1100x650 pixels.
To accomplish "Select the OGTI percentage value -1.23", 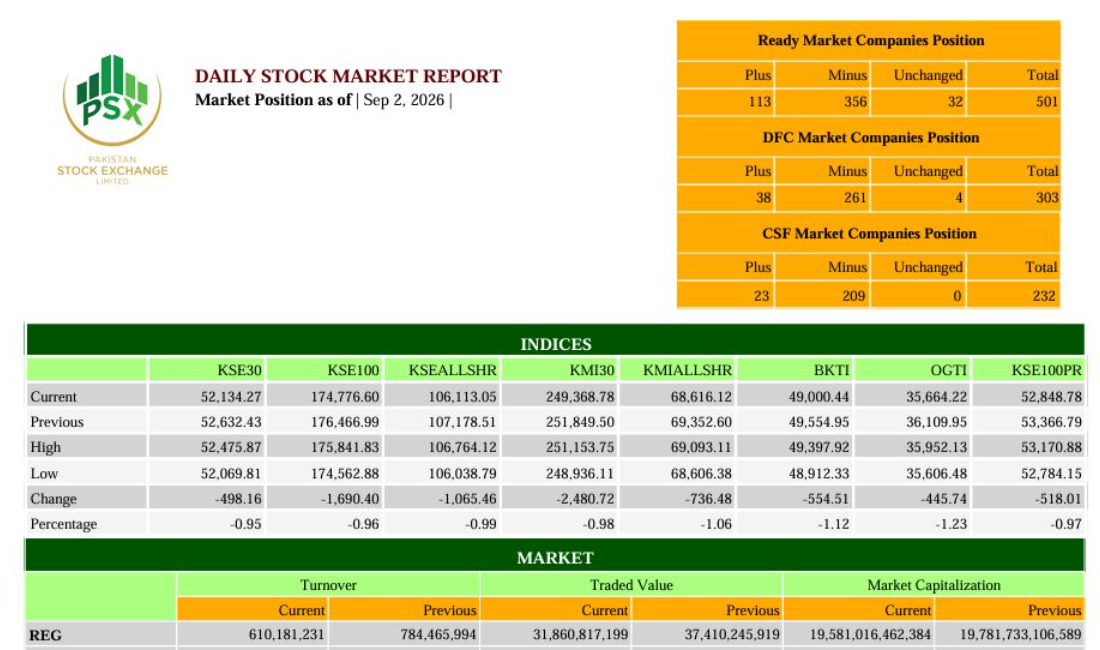I will [x=951, y=524].
